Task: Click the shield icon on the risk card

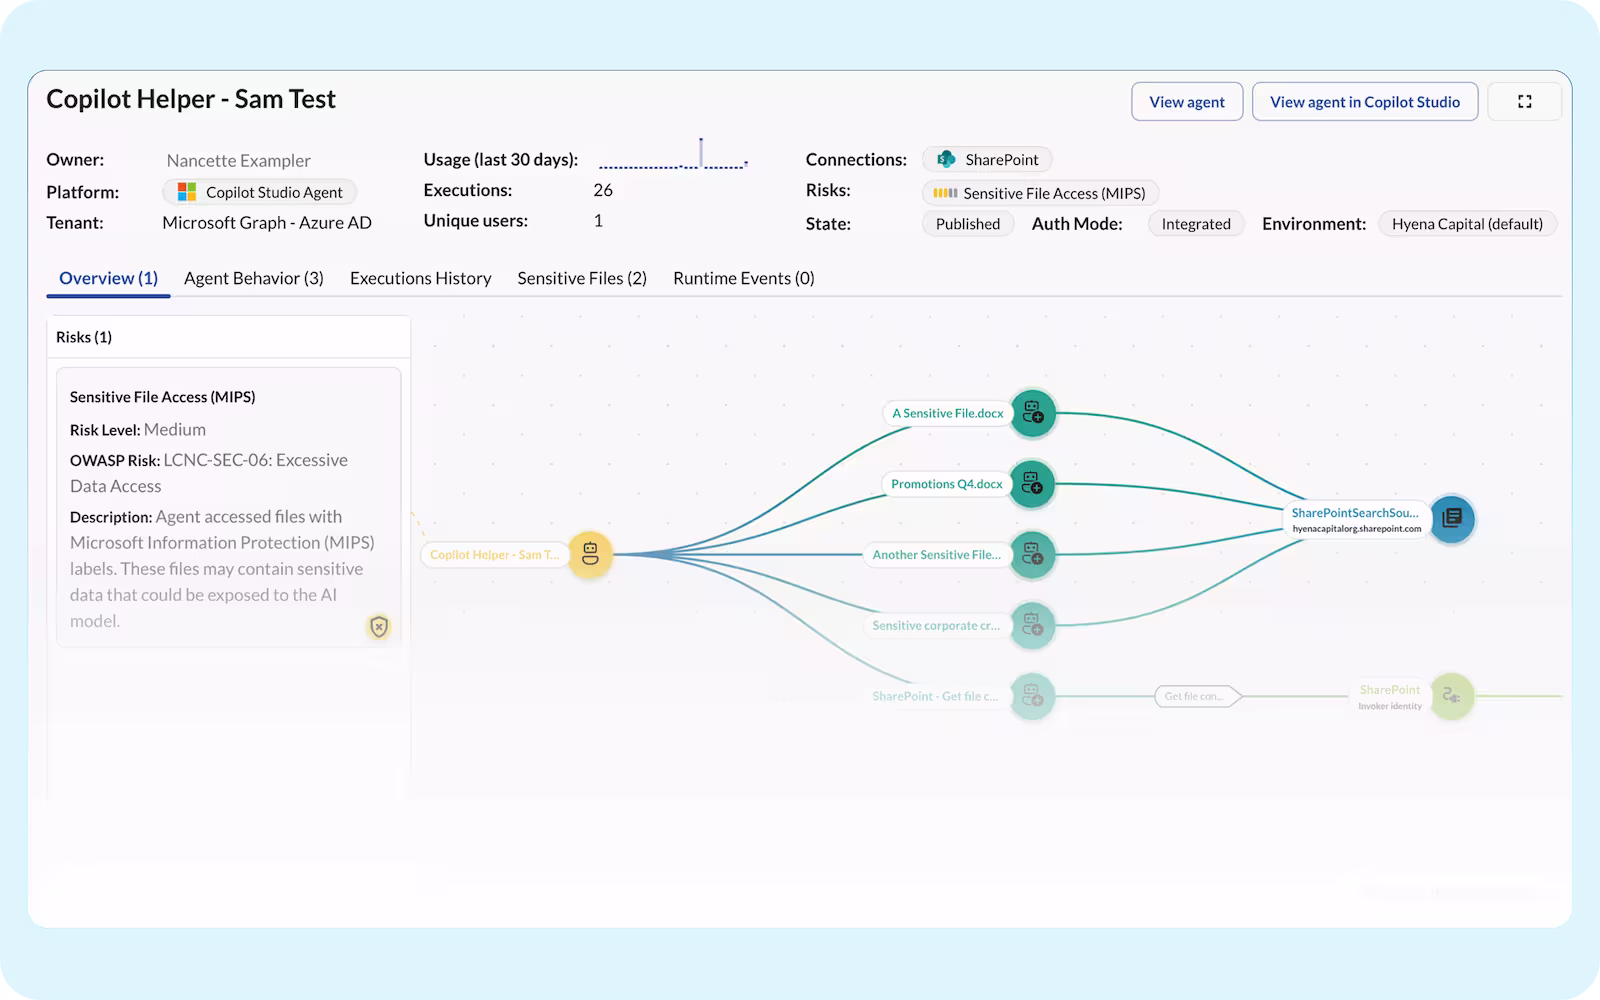Action: (x=378, y=627)
